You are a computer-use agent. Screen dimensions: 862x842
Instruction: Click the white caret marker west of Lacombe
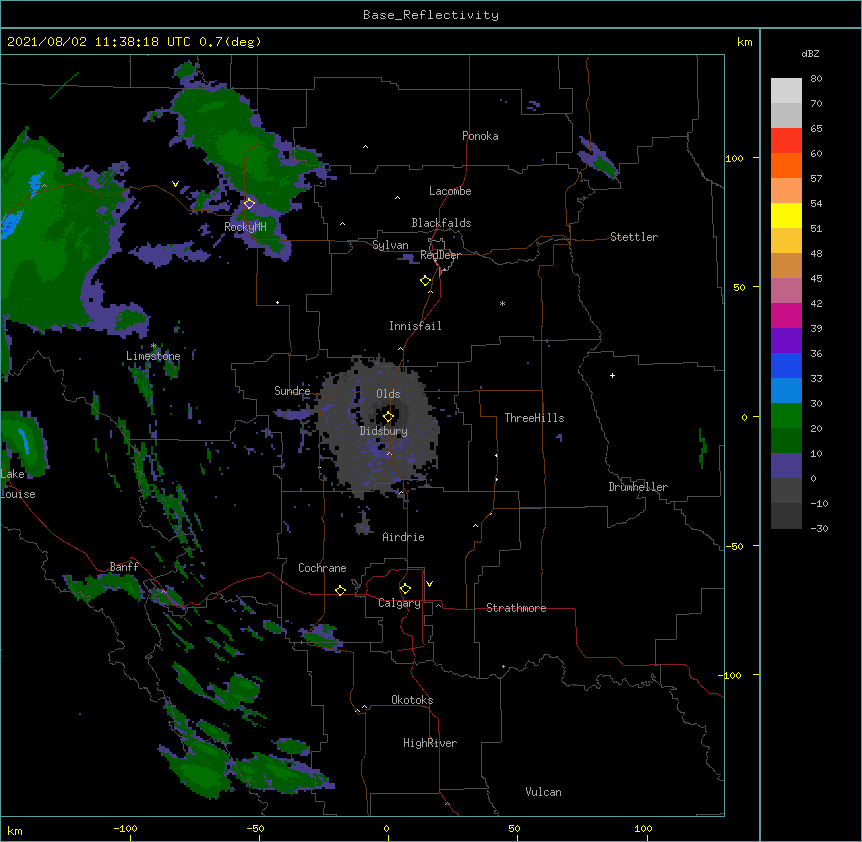click(x=397, y=197)
